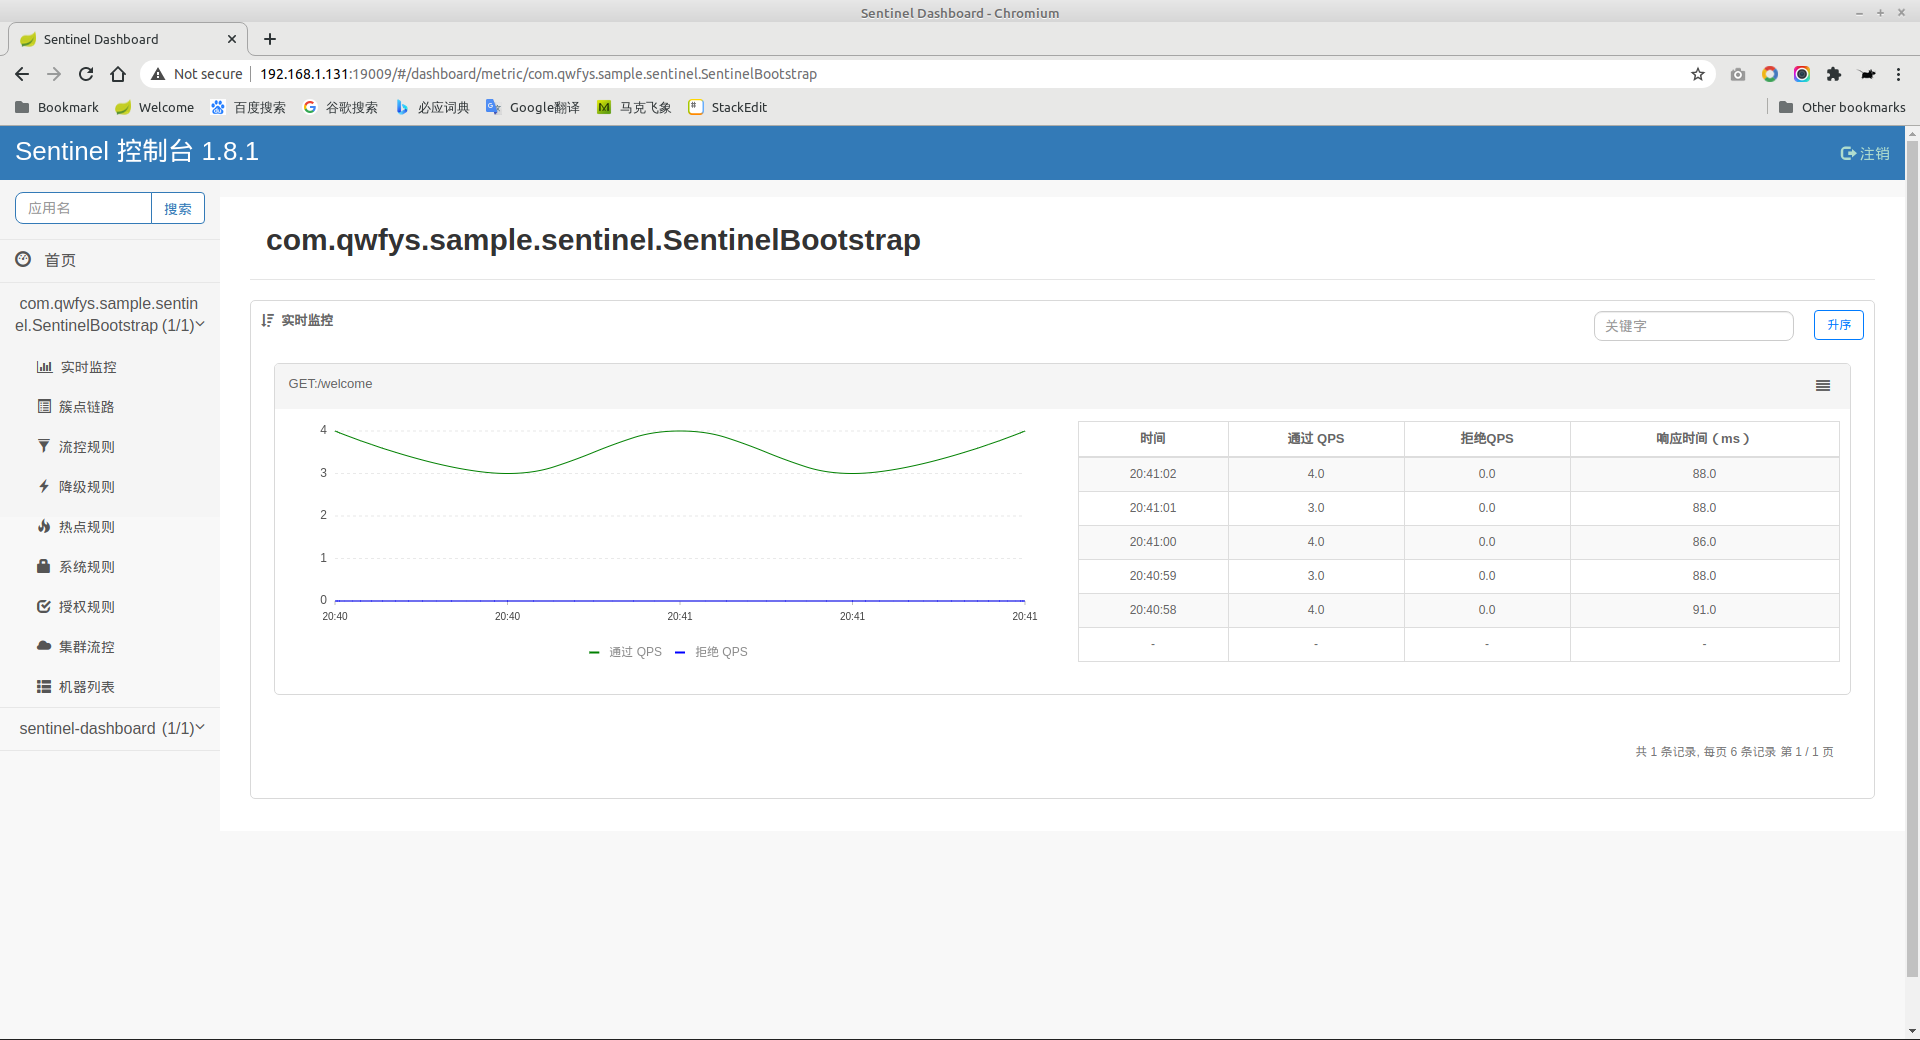Go to 首页 home page
This screenshot has width=1920, height=1040.
(60, 260)
